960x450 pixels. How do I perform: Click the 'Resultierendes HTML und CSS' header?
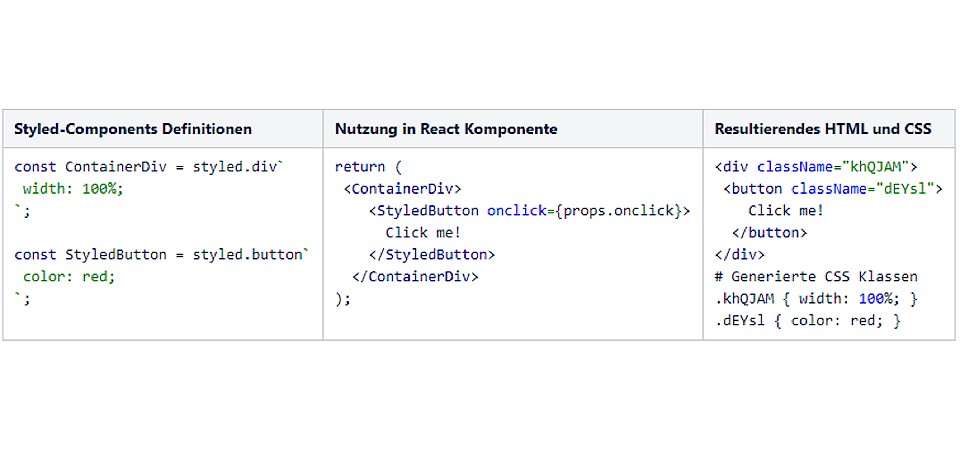click(823, 129)
